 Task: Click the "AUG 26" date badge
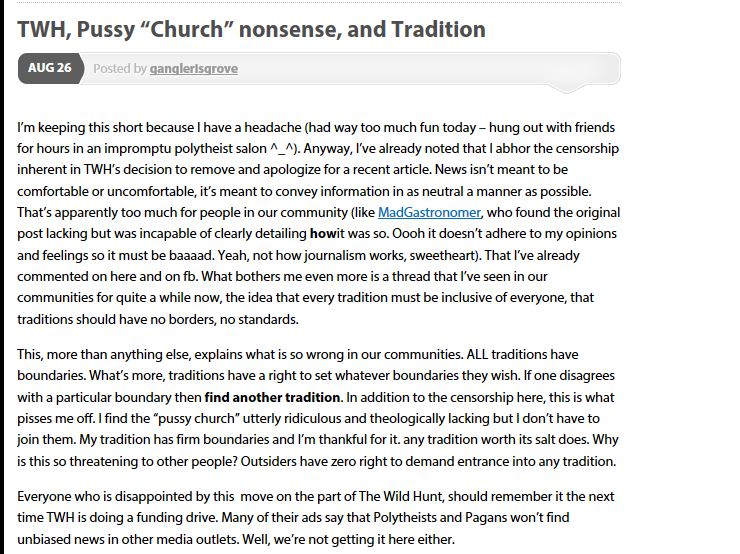click(49, 68)
